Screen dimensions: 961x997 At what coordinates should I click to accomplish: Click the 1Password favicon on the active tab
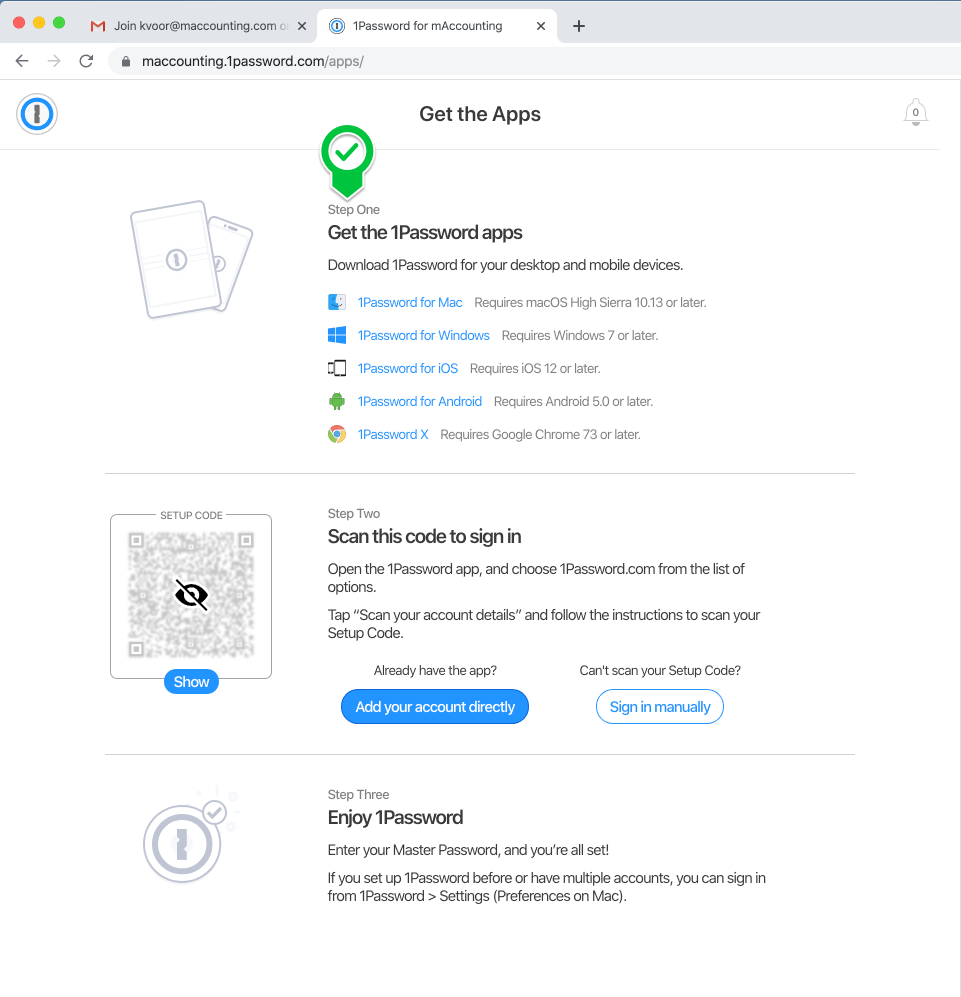click(337, 26)
